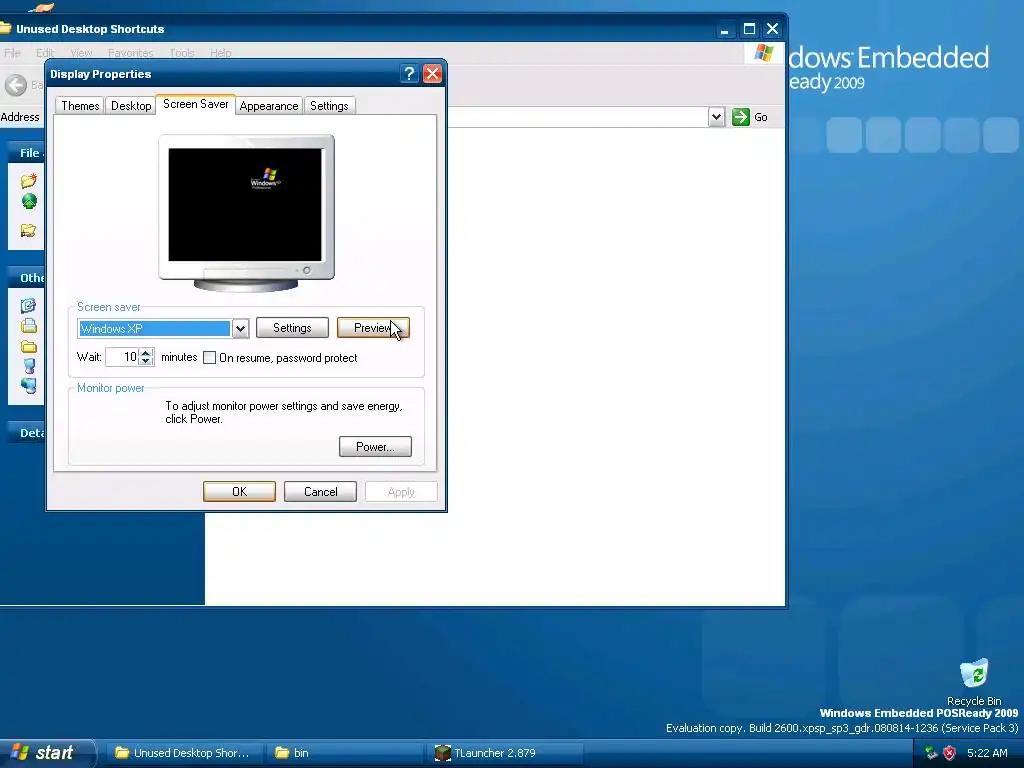Click the screen saver monitor preview image
The width and height of the screenshot is (1024, 768).
tap(246, 213)
